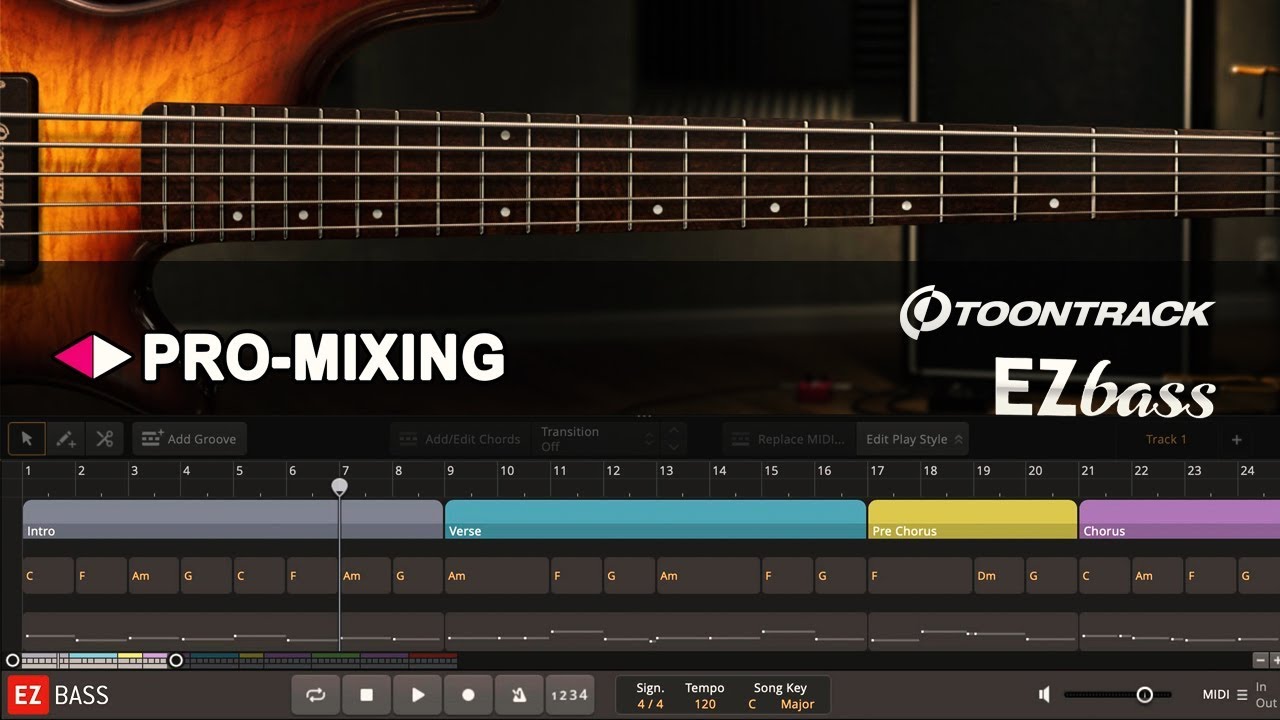The width and height of the screenshot is (1280, 720).
Task: Expand the Edit Play Style panel
Action: (913, 439)
